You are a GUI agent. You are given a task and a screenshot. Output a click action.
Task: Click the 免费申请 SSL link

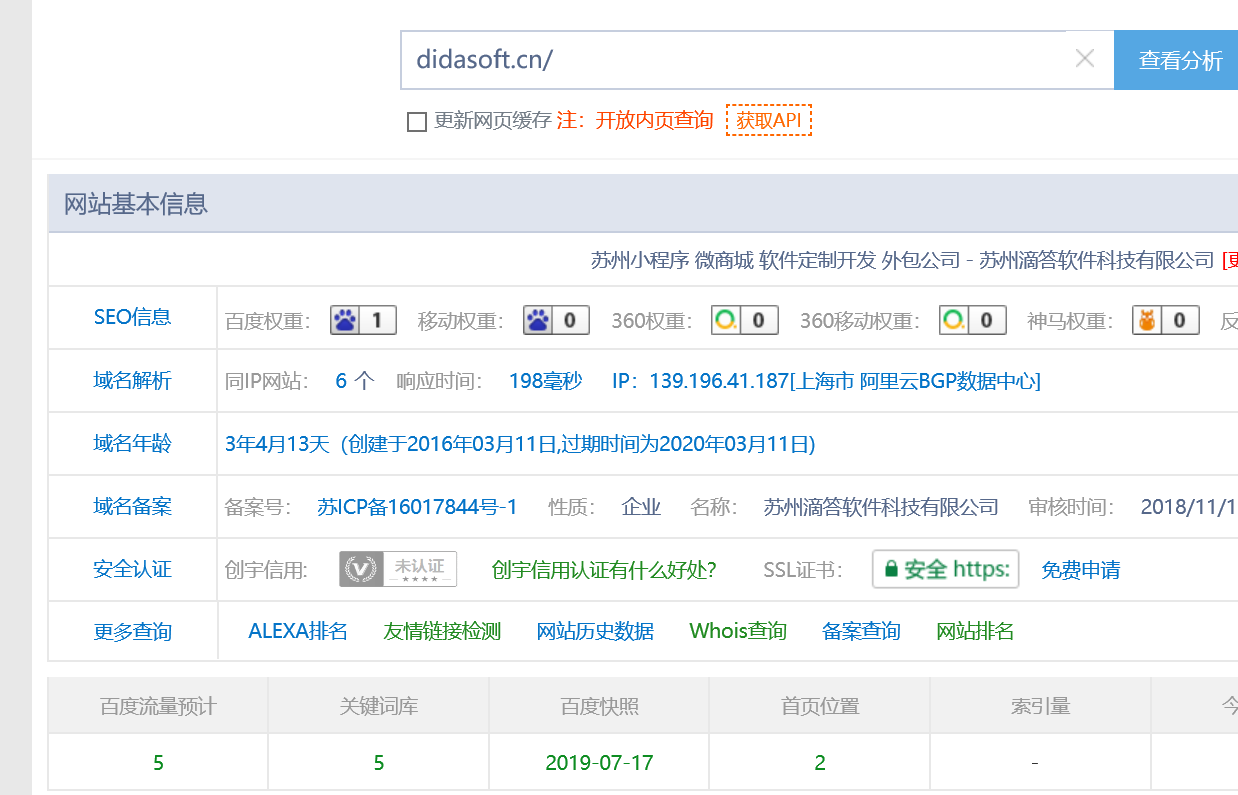tap(1080, 570)
